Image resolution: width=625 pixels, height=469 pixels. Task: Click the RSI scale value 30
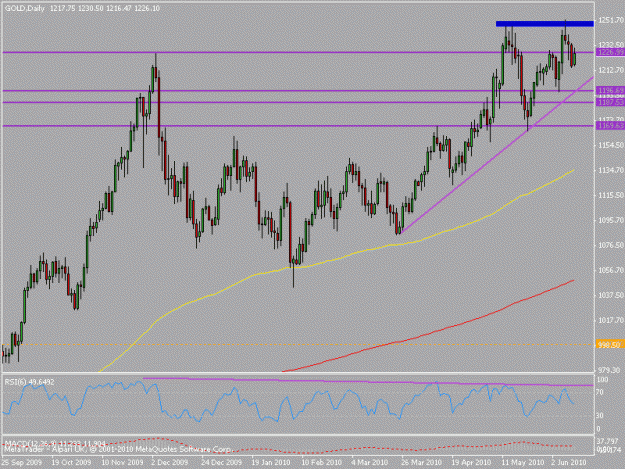600,416
